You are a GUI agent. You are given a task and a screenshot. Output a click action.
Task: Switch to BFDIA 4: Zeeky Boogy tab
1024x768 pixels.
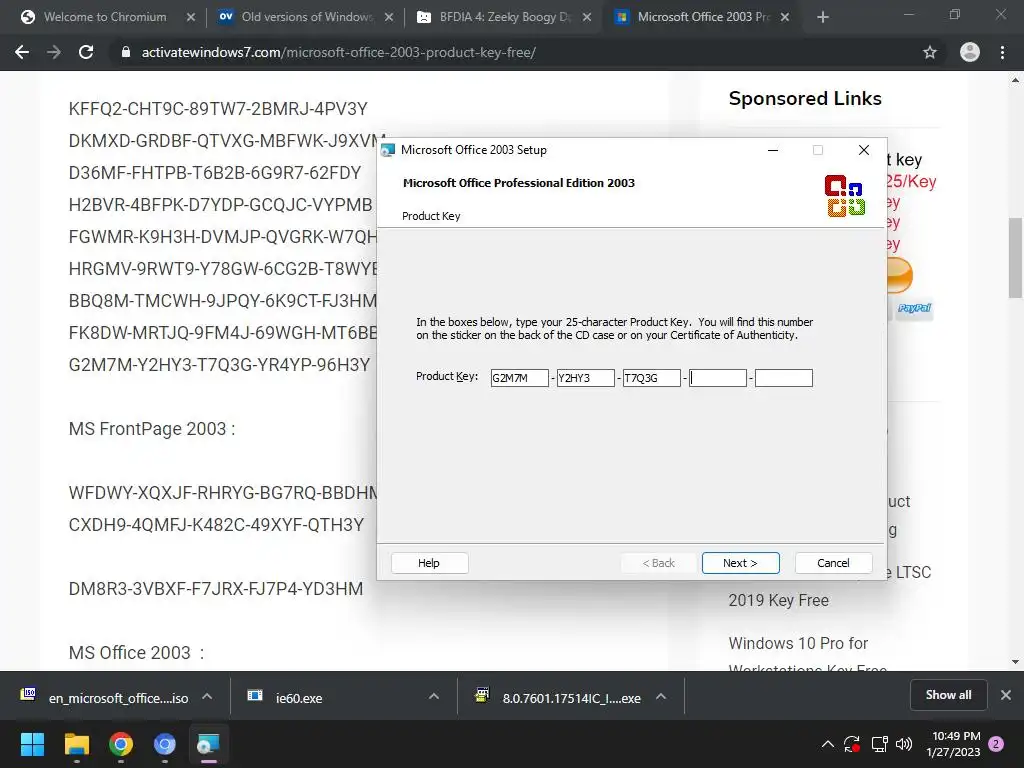pos(503,17)
